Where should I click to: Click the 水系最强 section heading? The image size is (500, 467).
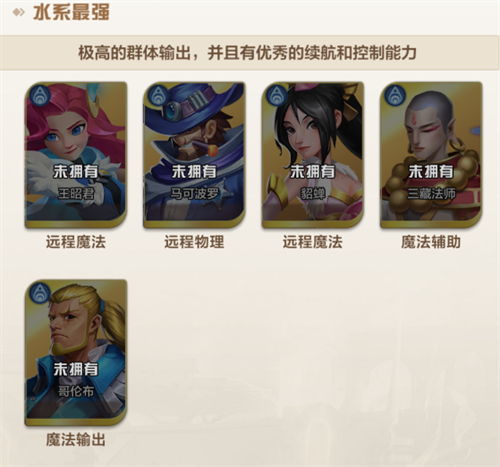pyautogui.click(x=71, y=12)
